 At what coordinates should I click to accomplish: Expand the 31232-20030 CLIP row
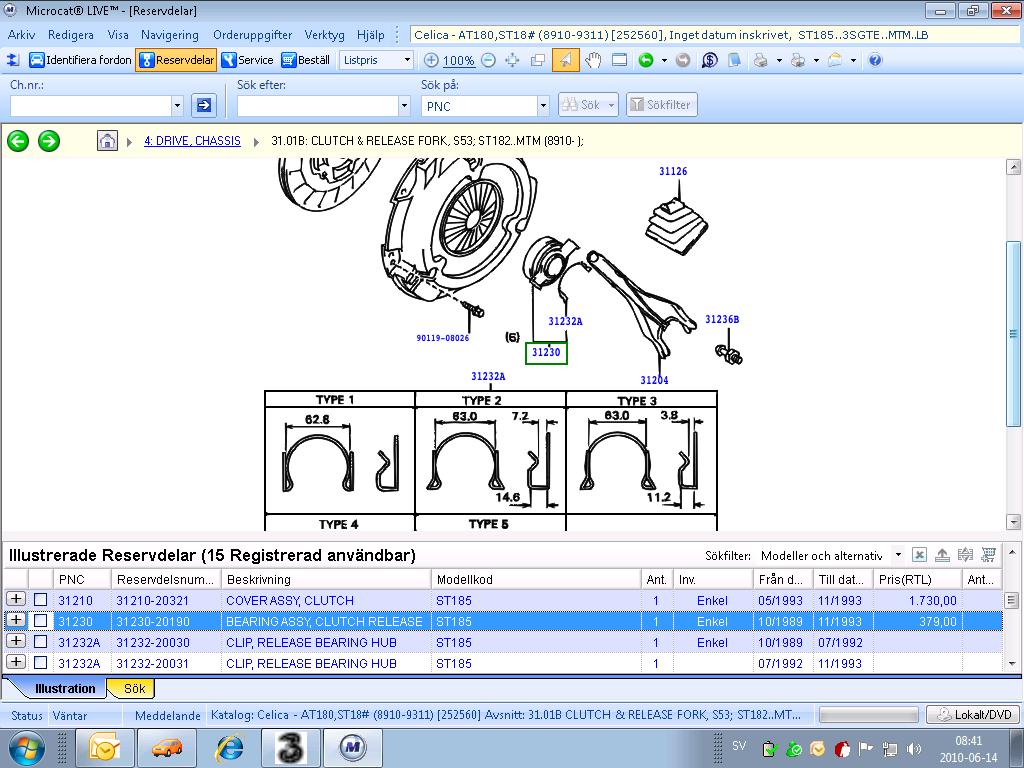click(x=16, y=641)
